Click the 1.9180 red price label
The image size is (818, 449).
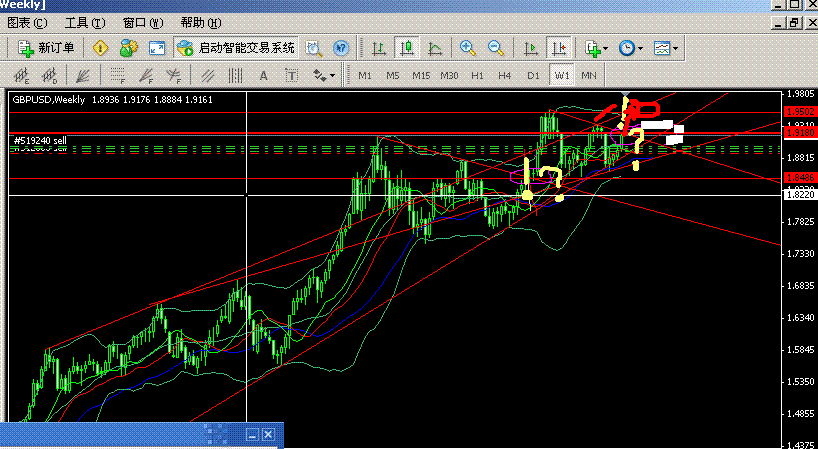click(x=800, y=133)
